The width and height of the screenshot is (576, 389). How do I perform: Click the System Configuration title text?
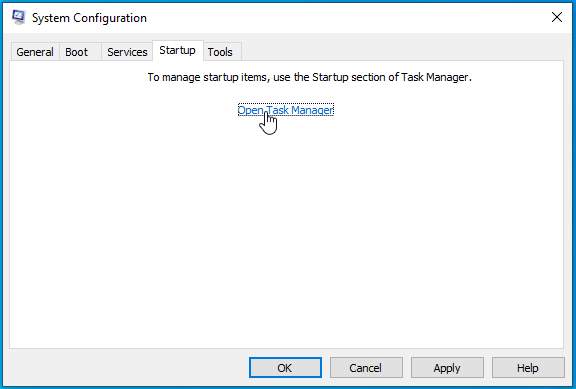(89, 18)
